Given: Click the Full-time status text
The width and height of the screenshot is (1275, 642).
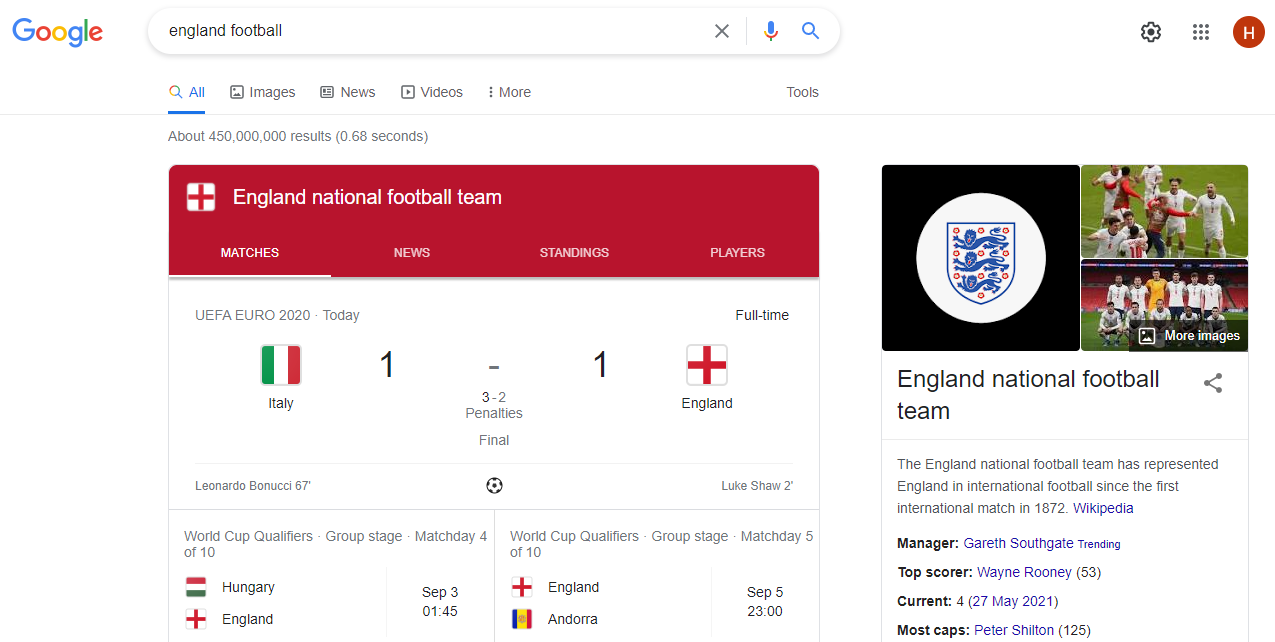Looking at the screenshot, I should point(762,315).
